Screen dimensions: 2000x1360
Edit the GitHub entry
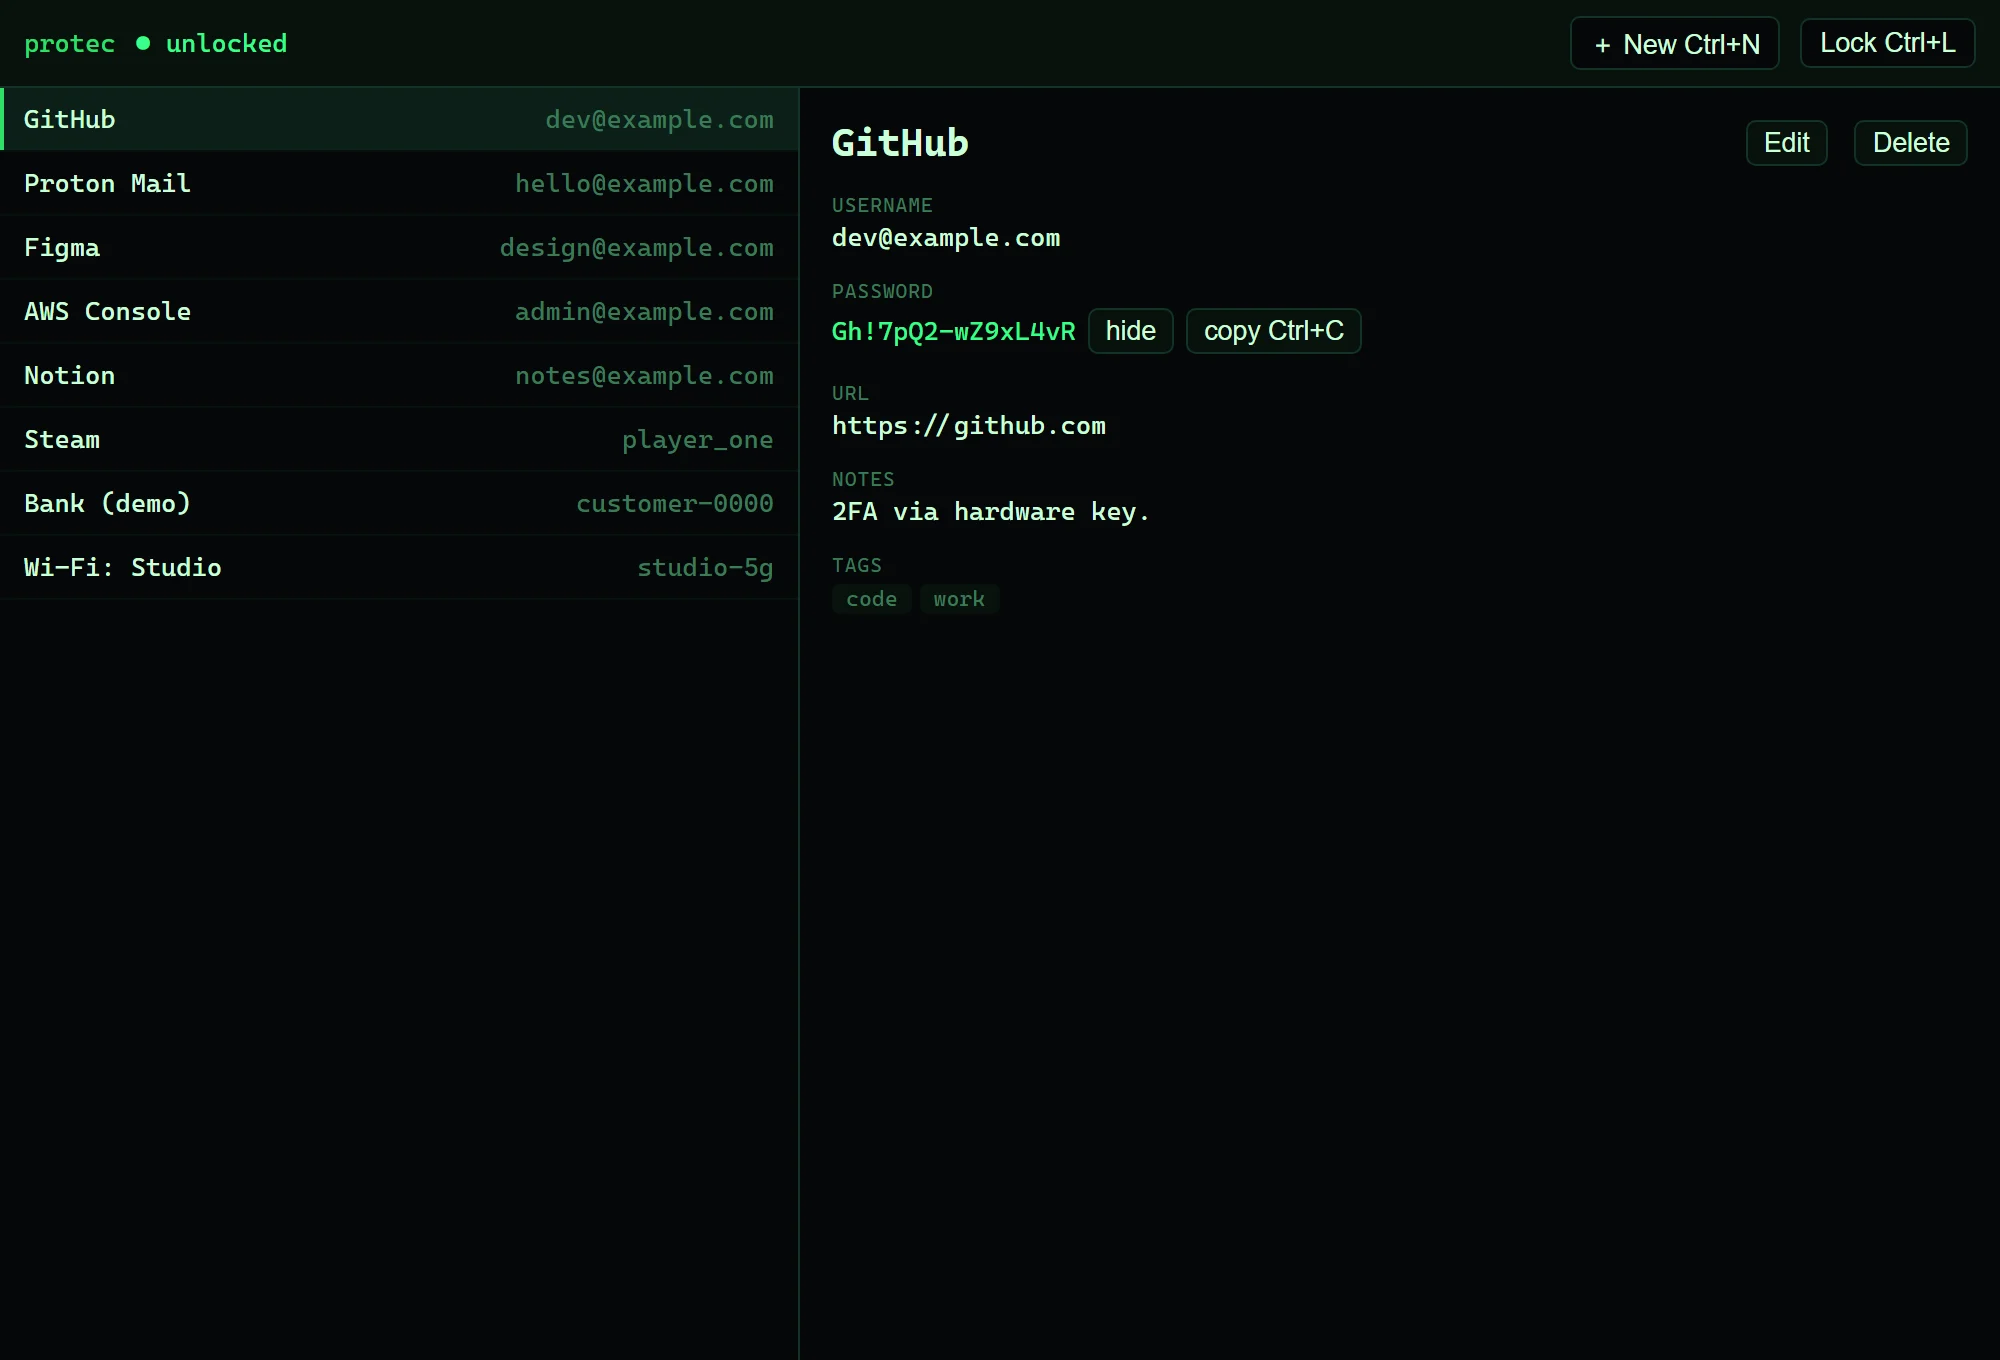point(1786,143)
